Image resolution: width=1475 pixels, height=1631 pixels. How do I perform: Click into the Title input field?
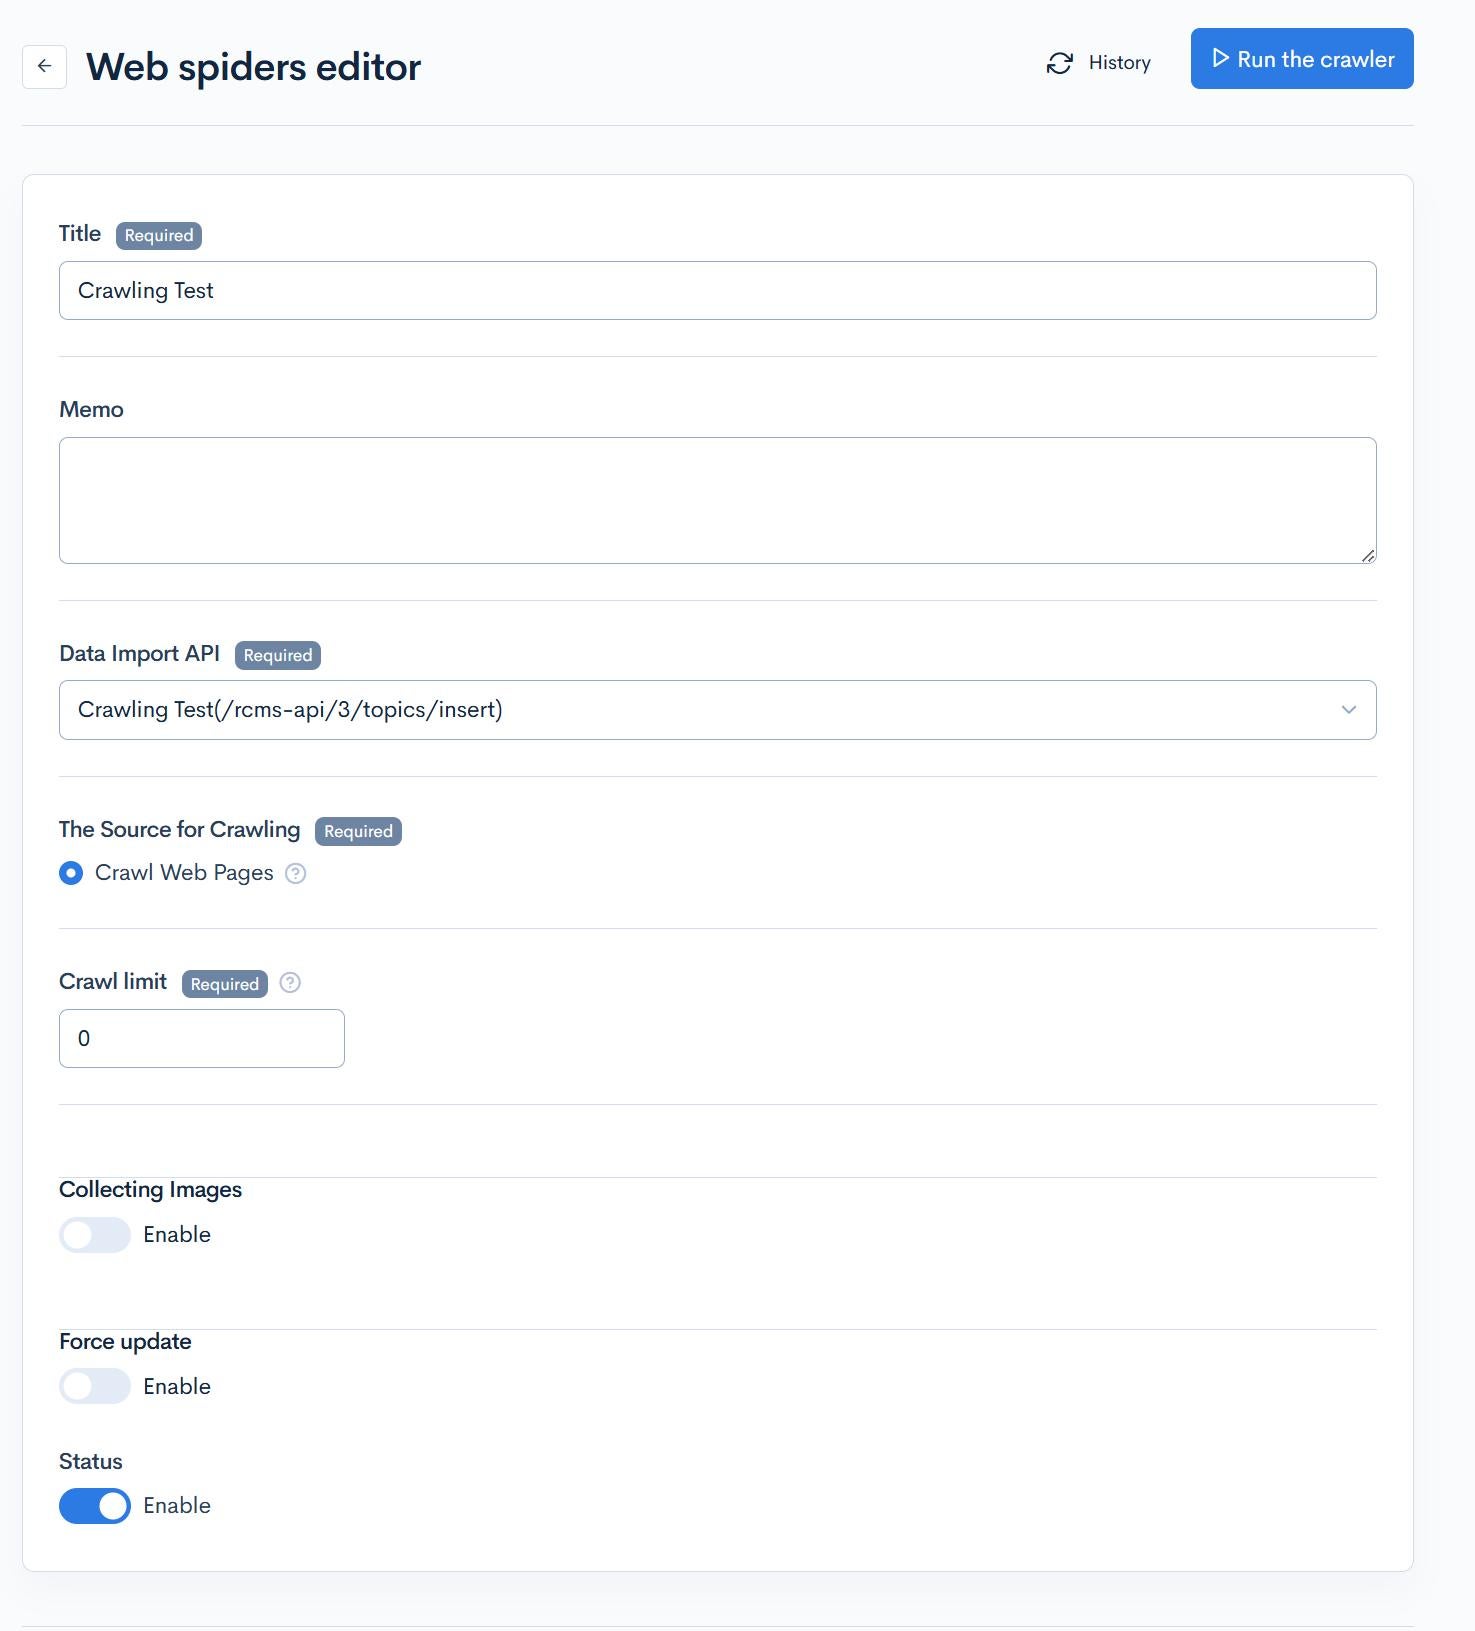717,291
